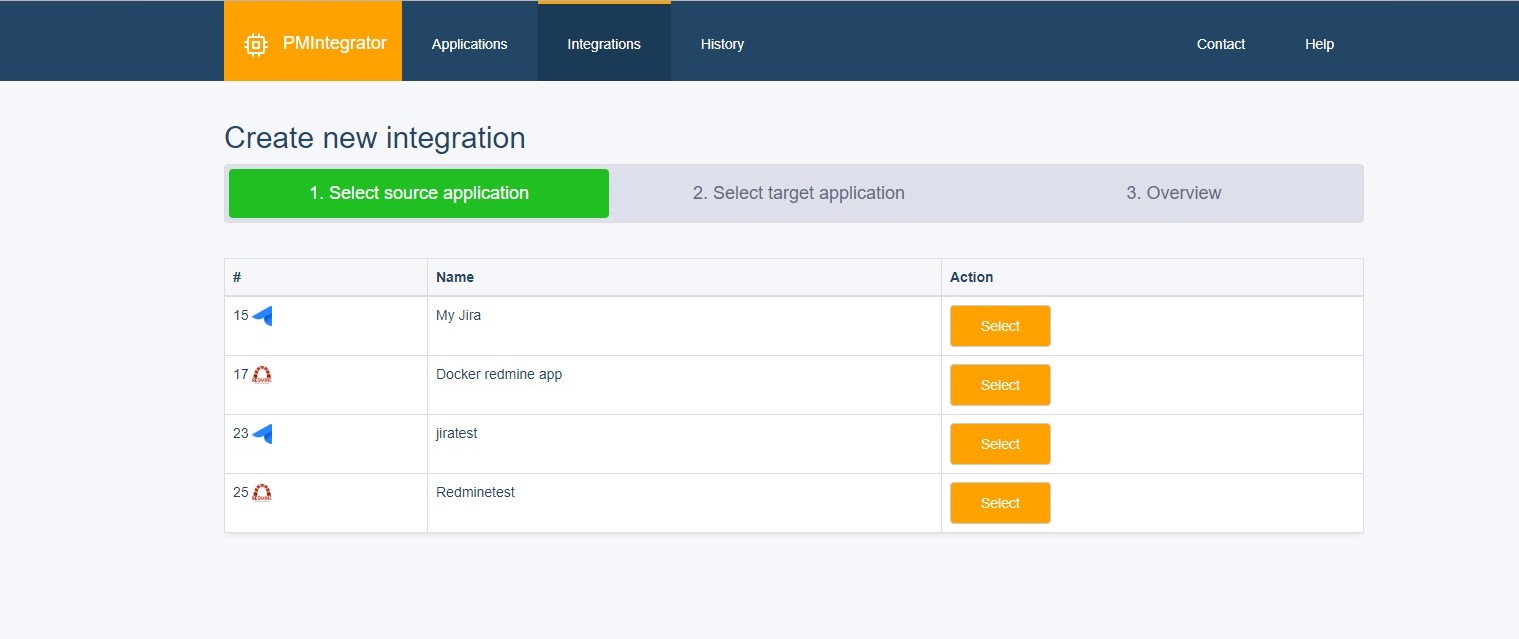Screen dimensions: 1519x639
Task: Open the Contact page
Action: [x=1220, y=43]
